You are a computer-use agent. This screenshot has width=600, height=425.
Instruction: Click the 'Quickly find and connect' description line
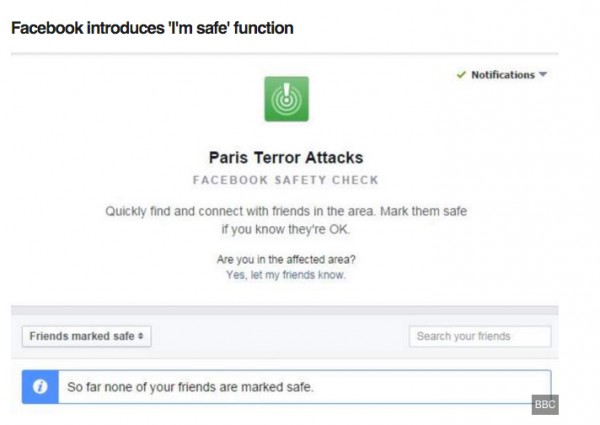[x=286, y=212]
